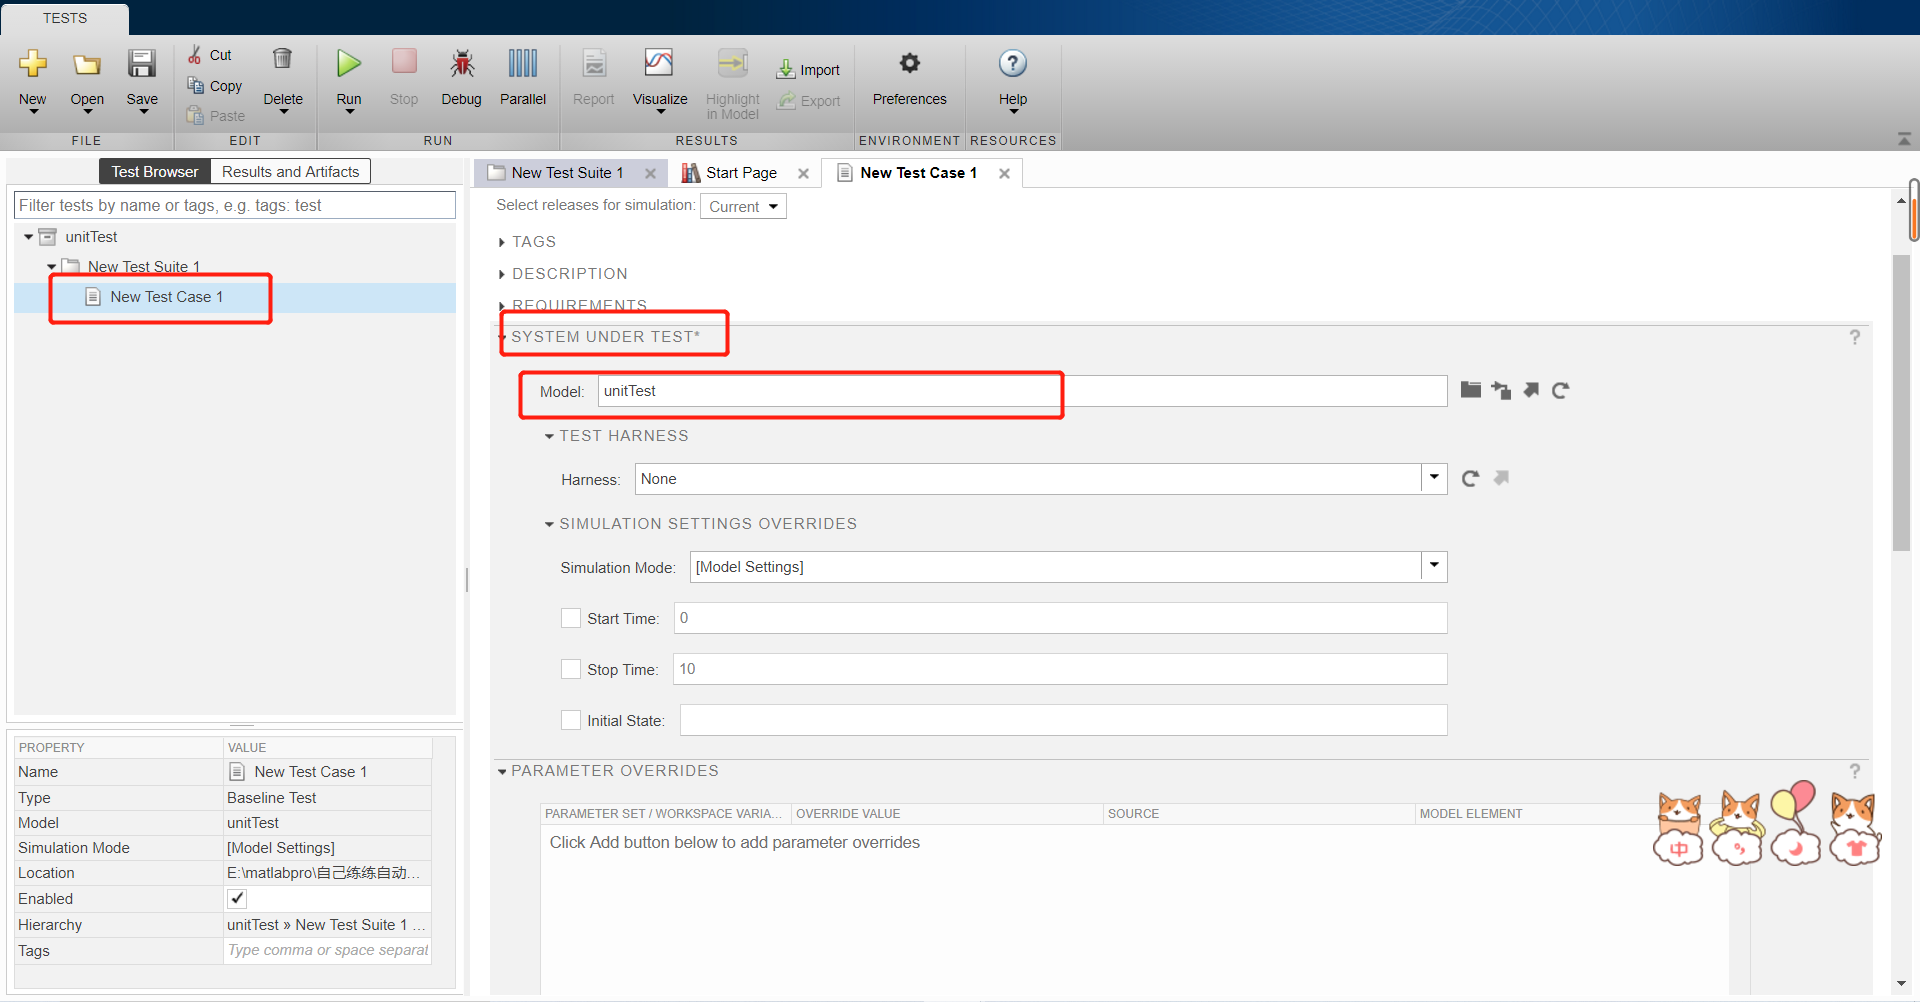This screenshot has width=1920, height=1002.
Task: Toggle the Enabled checkbox in the property table
Action: coord(236,898)
